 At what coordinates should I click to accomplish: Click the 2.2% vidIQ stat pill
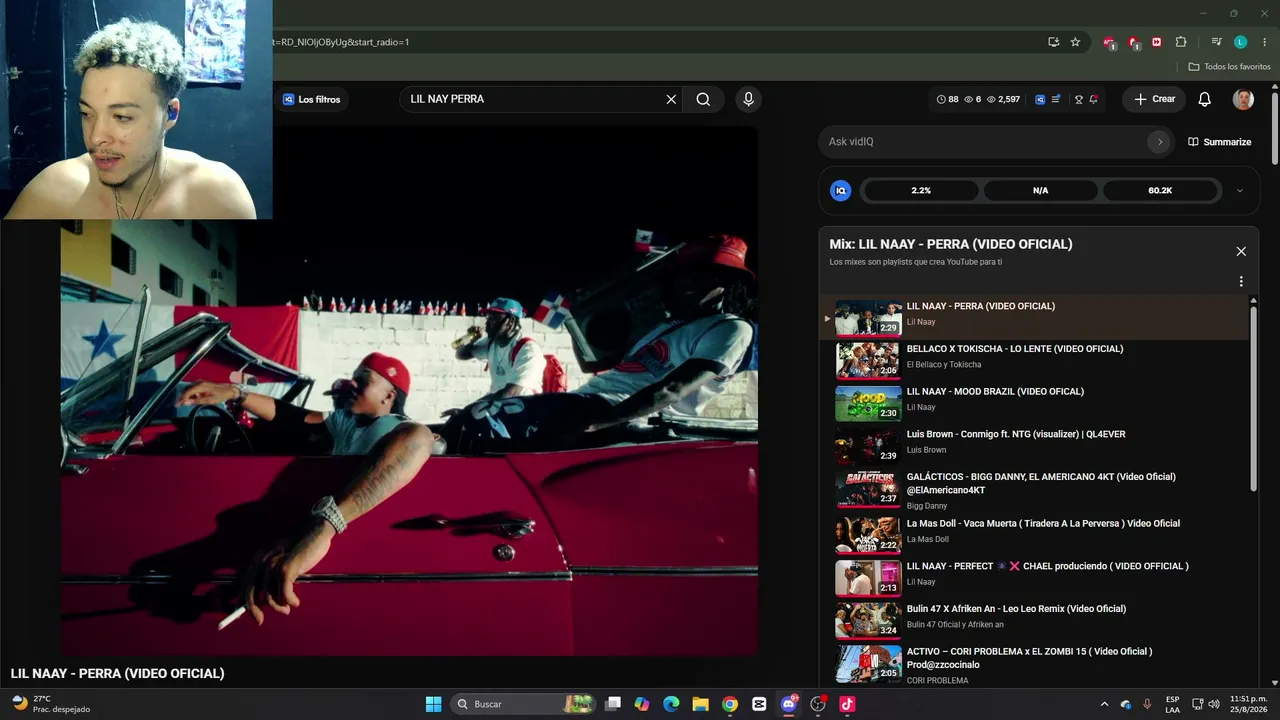coord(921,190)
